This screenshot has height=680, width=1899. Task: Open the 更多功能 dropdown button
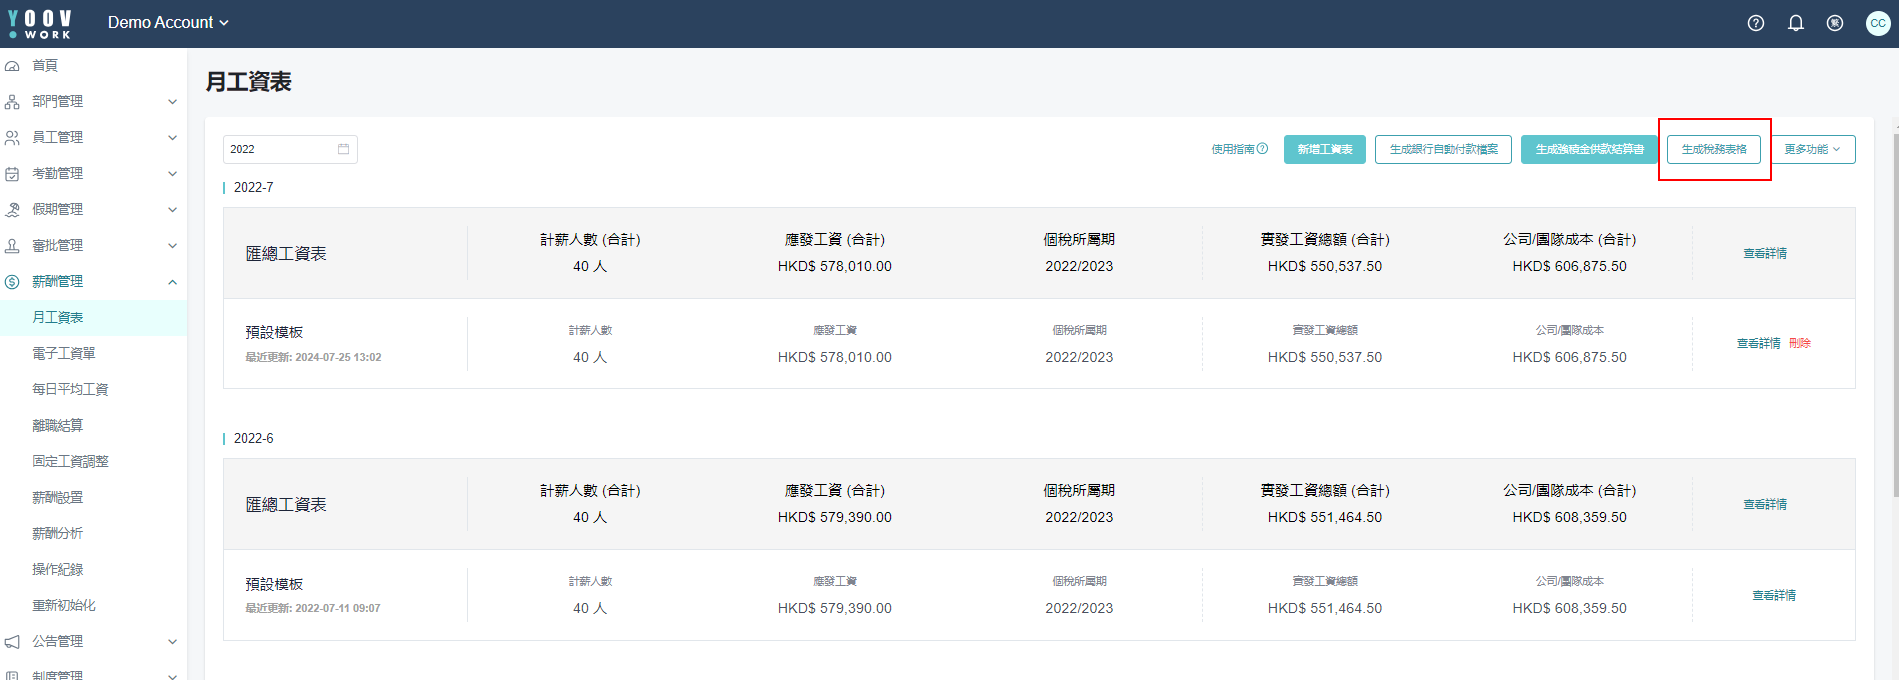pos(1813,149)
